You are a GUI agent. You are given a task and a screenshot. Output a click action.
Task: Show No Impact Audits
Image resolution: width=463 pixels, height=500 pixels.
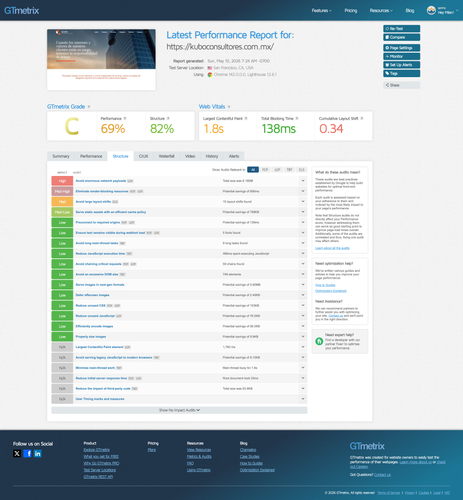pos(179,410)
